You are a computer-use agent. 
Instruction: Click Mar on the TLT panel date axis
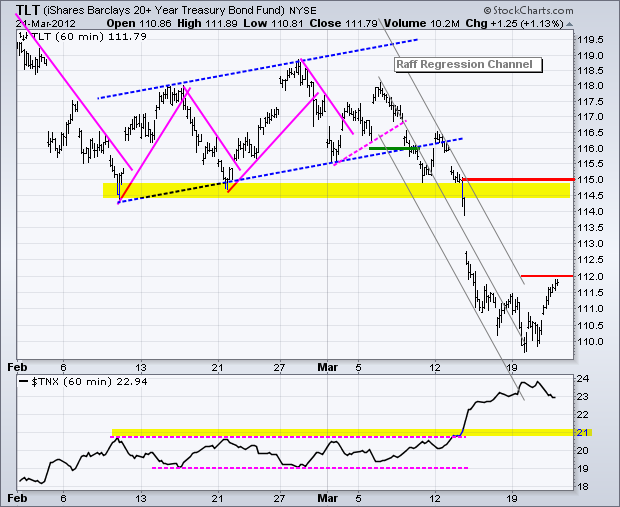point(328,367)
